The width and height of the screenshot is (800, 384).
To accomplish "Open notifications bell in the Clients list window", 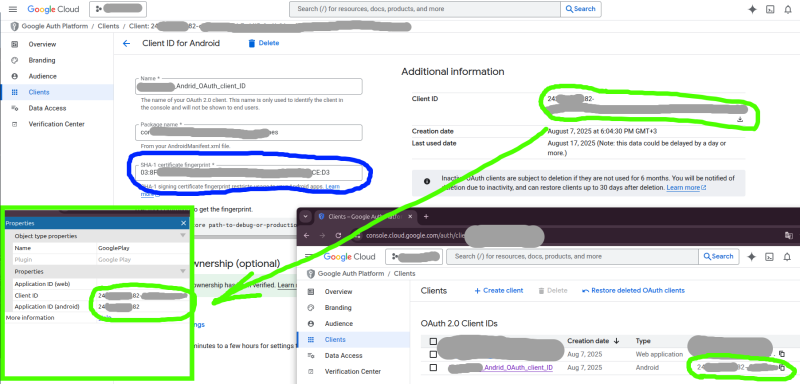I will (x=788, y=257).
